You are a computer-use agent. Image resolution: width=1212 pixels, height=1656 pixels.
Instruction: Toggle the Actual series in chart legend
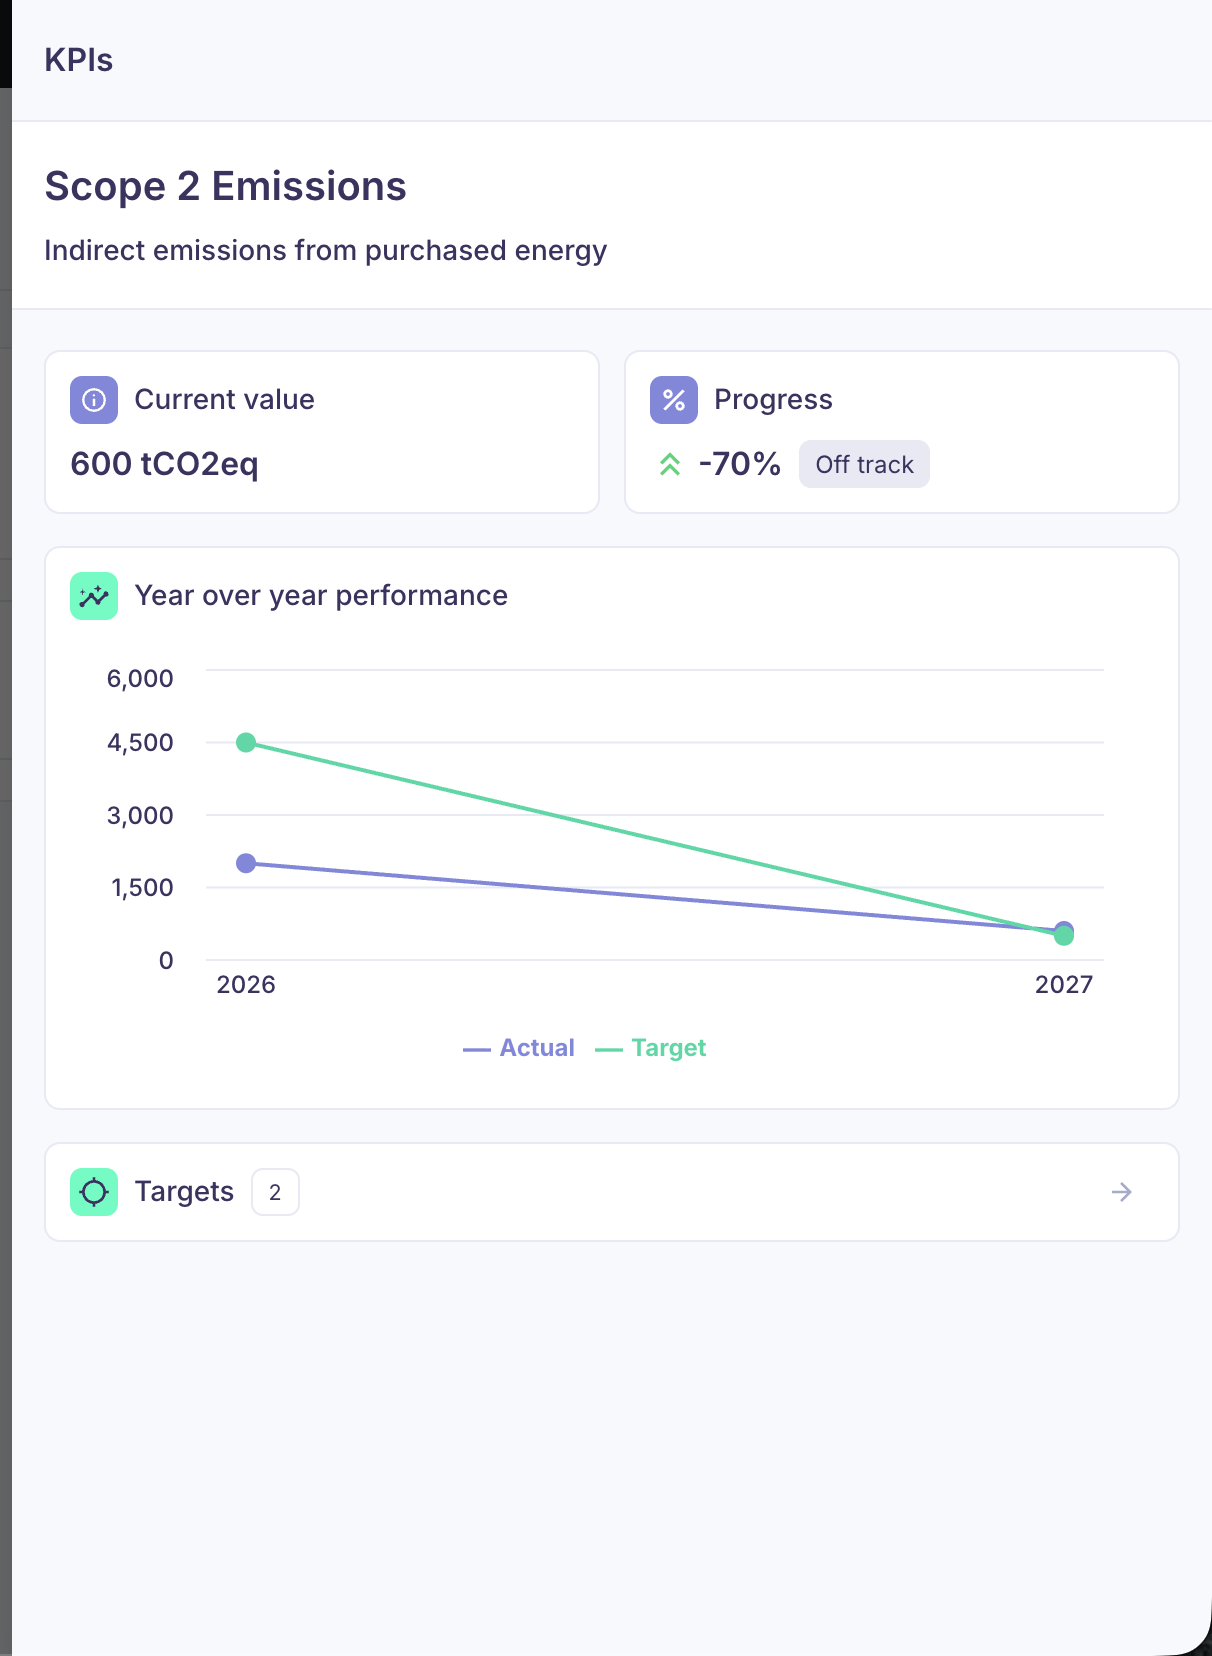pos(520,1048)
